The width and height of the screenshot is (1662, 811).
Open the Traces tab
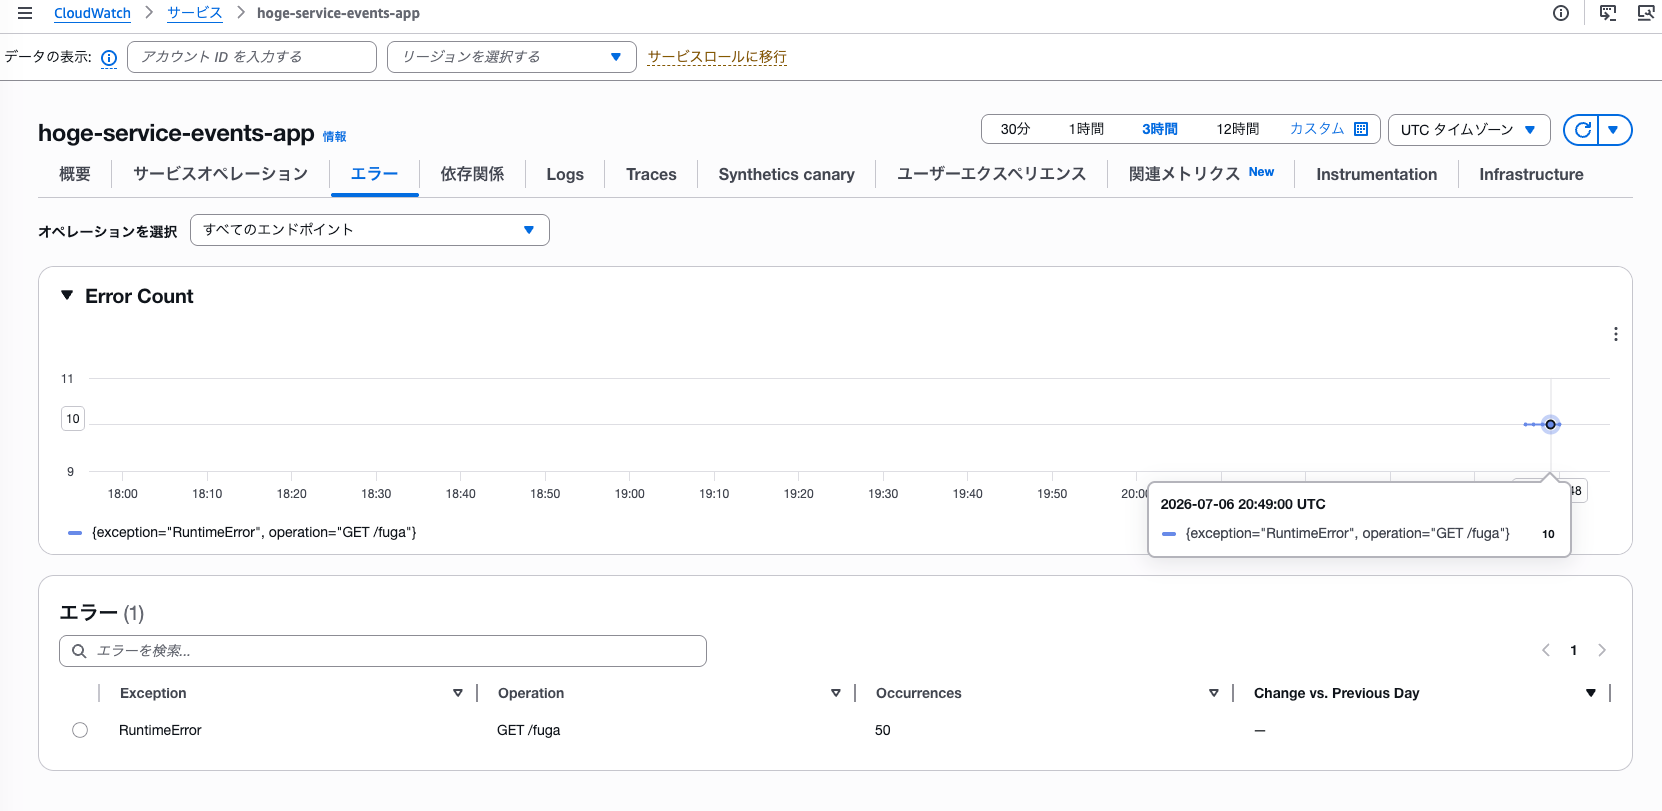[651, 174]
